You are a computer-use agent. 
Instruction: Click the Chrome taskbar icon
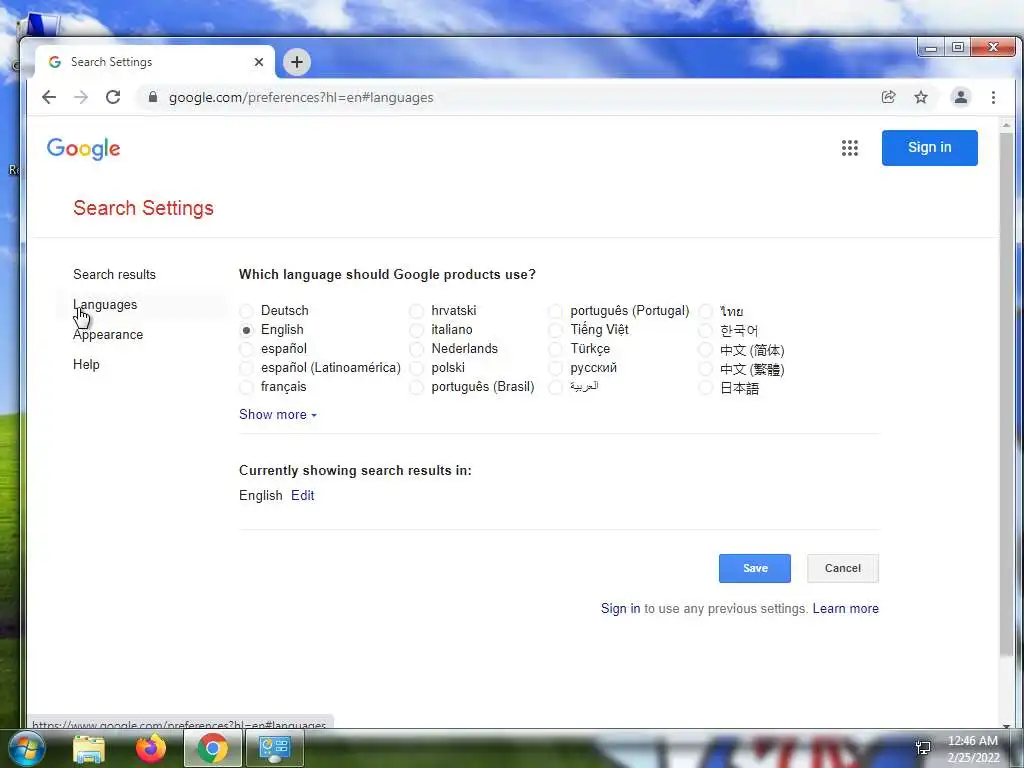tap(212, 748)
